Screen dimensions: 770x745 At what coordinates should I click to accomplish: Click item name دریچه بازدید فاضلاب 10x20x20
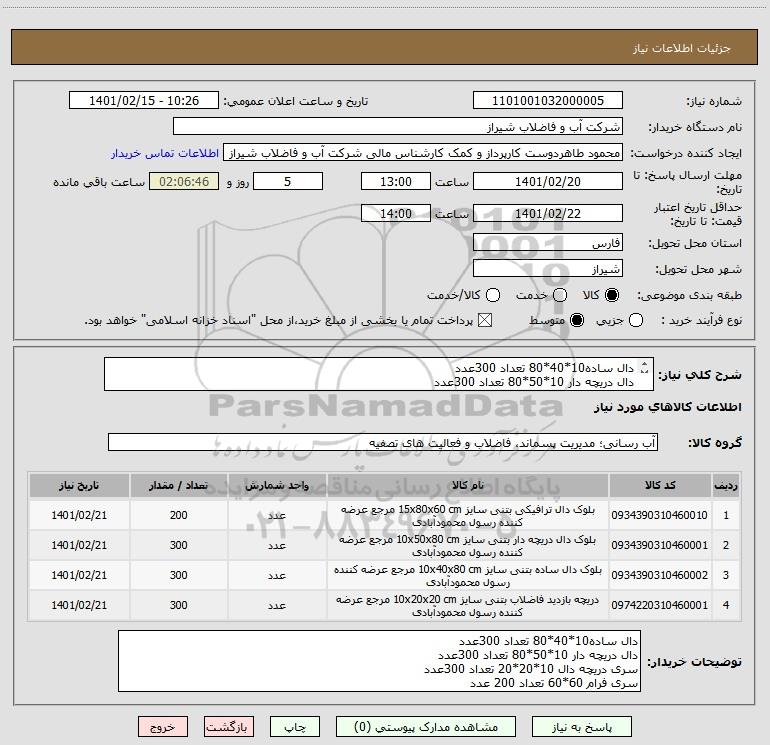468,606
